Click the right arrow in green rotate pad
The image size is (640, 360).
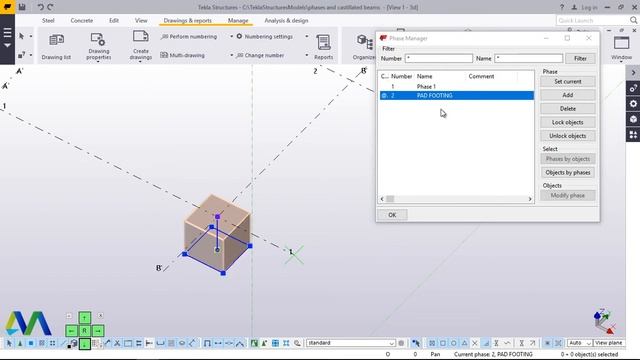point(98,331)
